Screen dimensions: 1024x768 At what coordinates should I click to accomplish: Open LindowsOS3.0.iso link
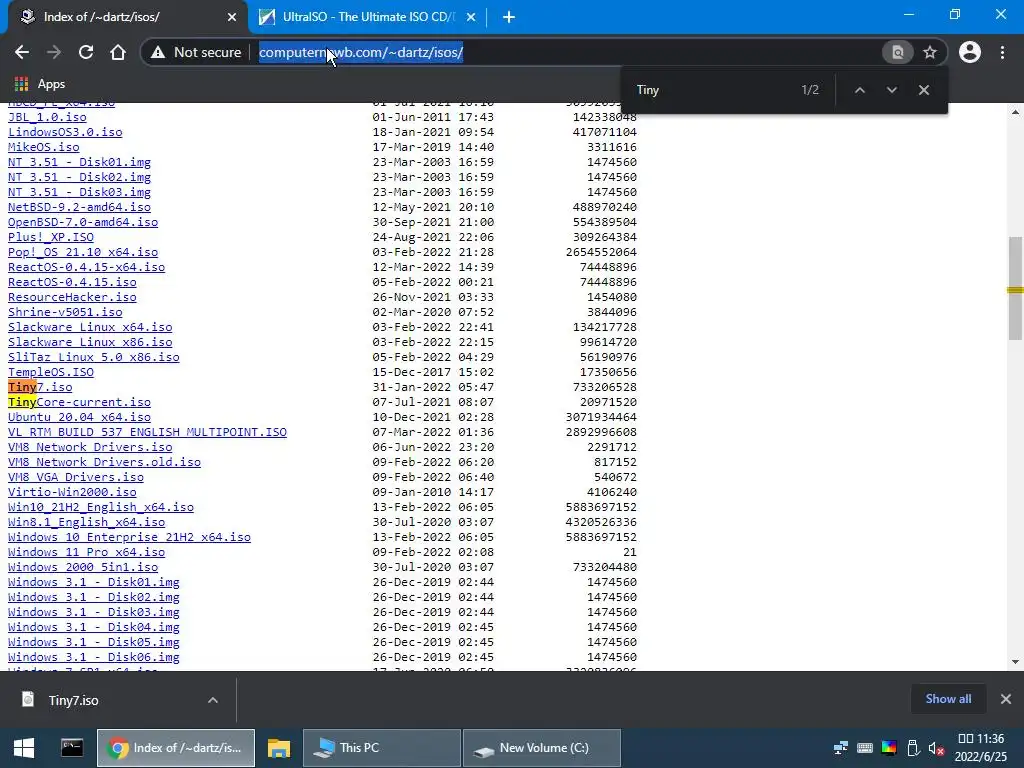65,132
